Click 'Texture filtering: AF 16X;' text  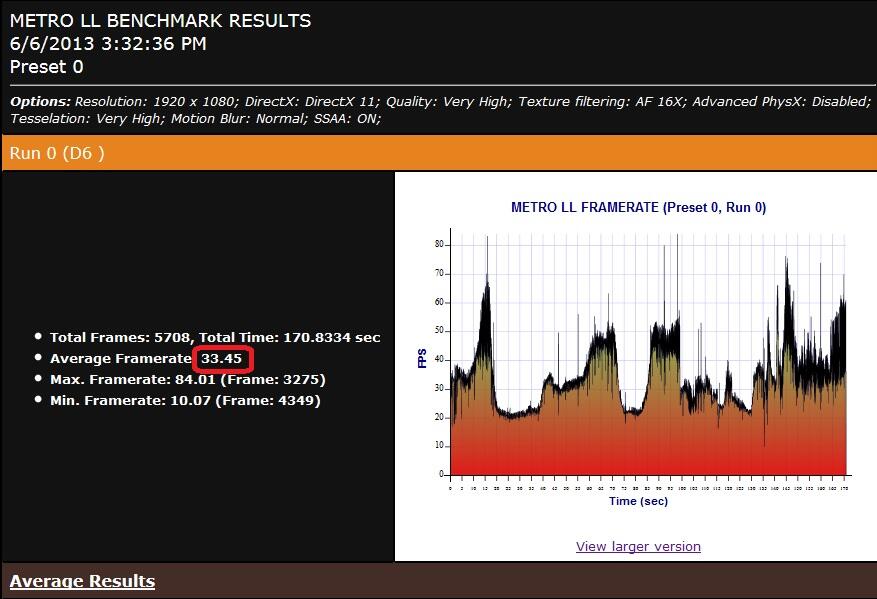602,102
